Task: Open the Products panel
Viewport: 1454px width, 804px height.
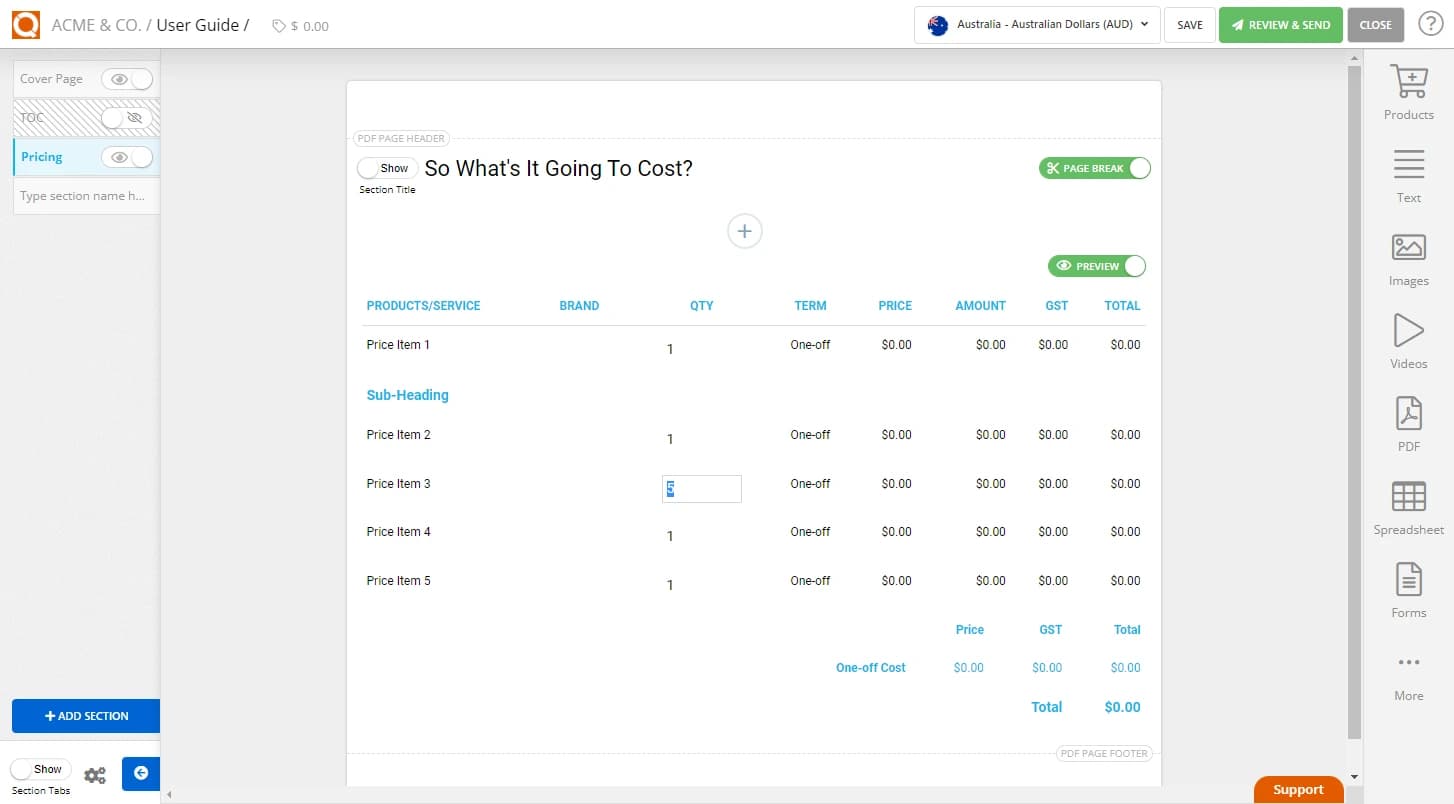Action: (1408, 91)
